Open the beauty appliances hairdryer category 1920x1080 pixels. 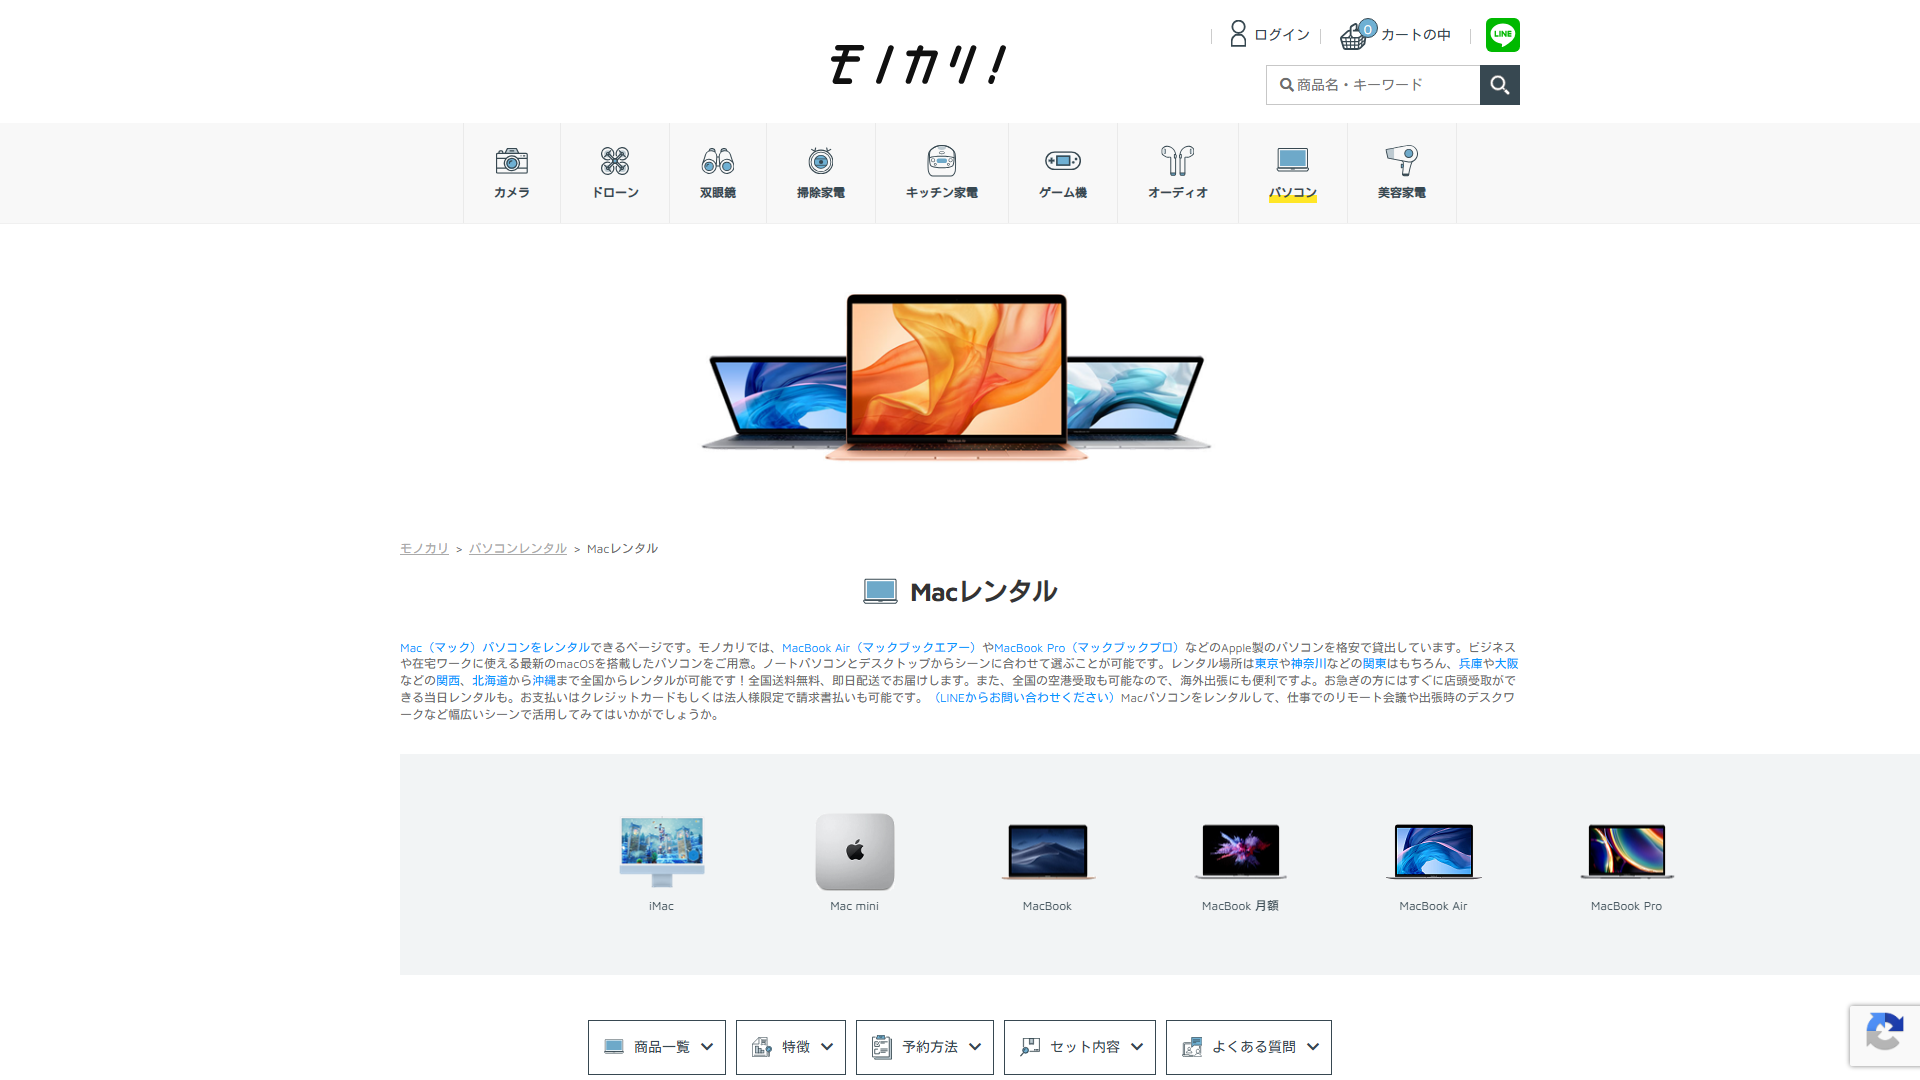pos(1401,161)
